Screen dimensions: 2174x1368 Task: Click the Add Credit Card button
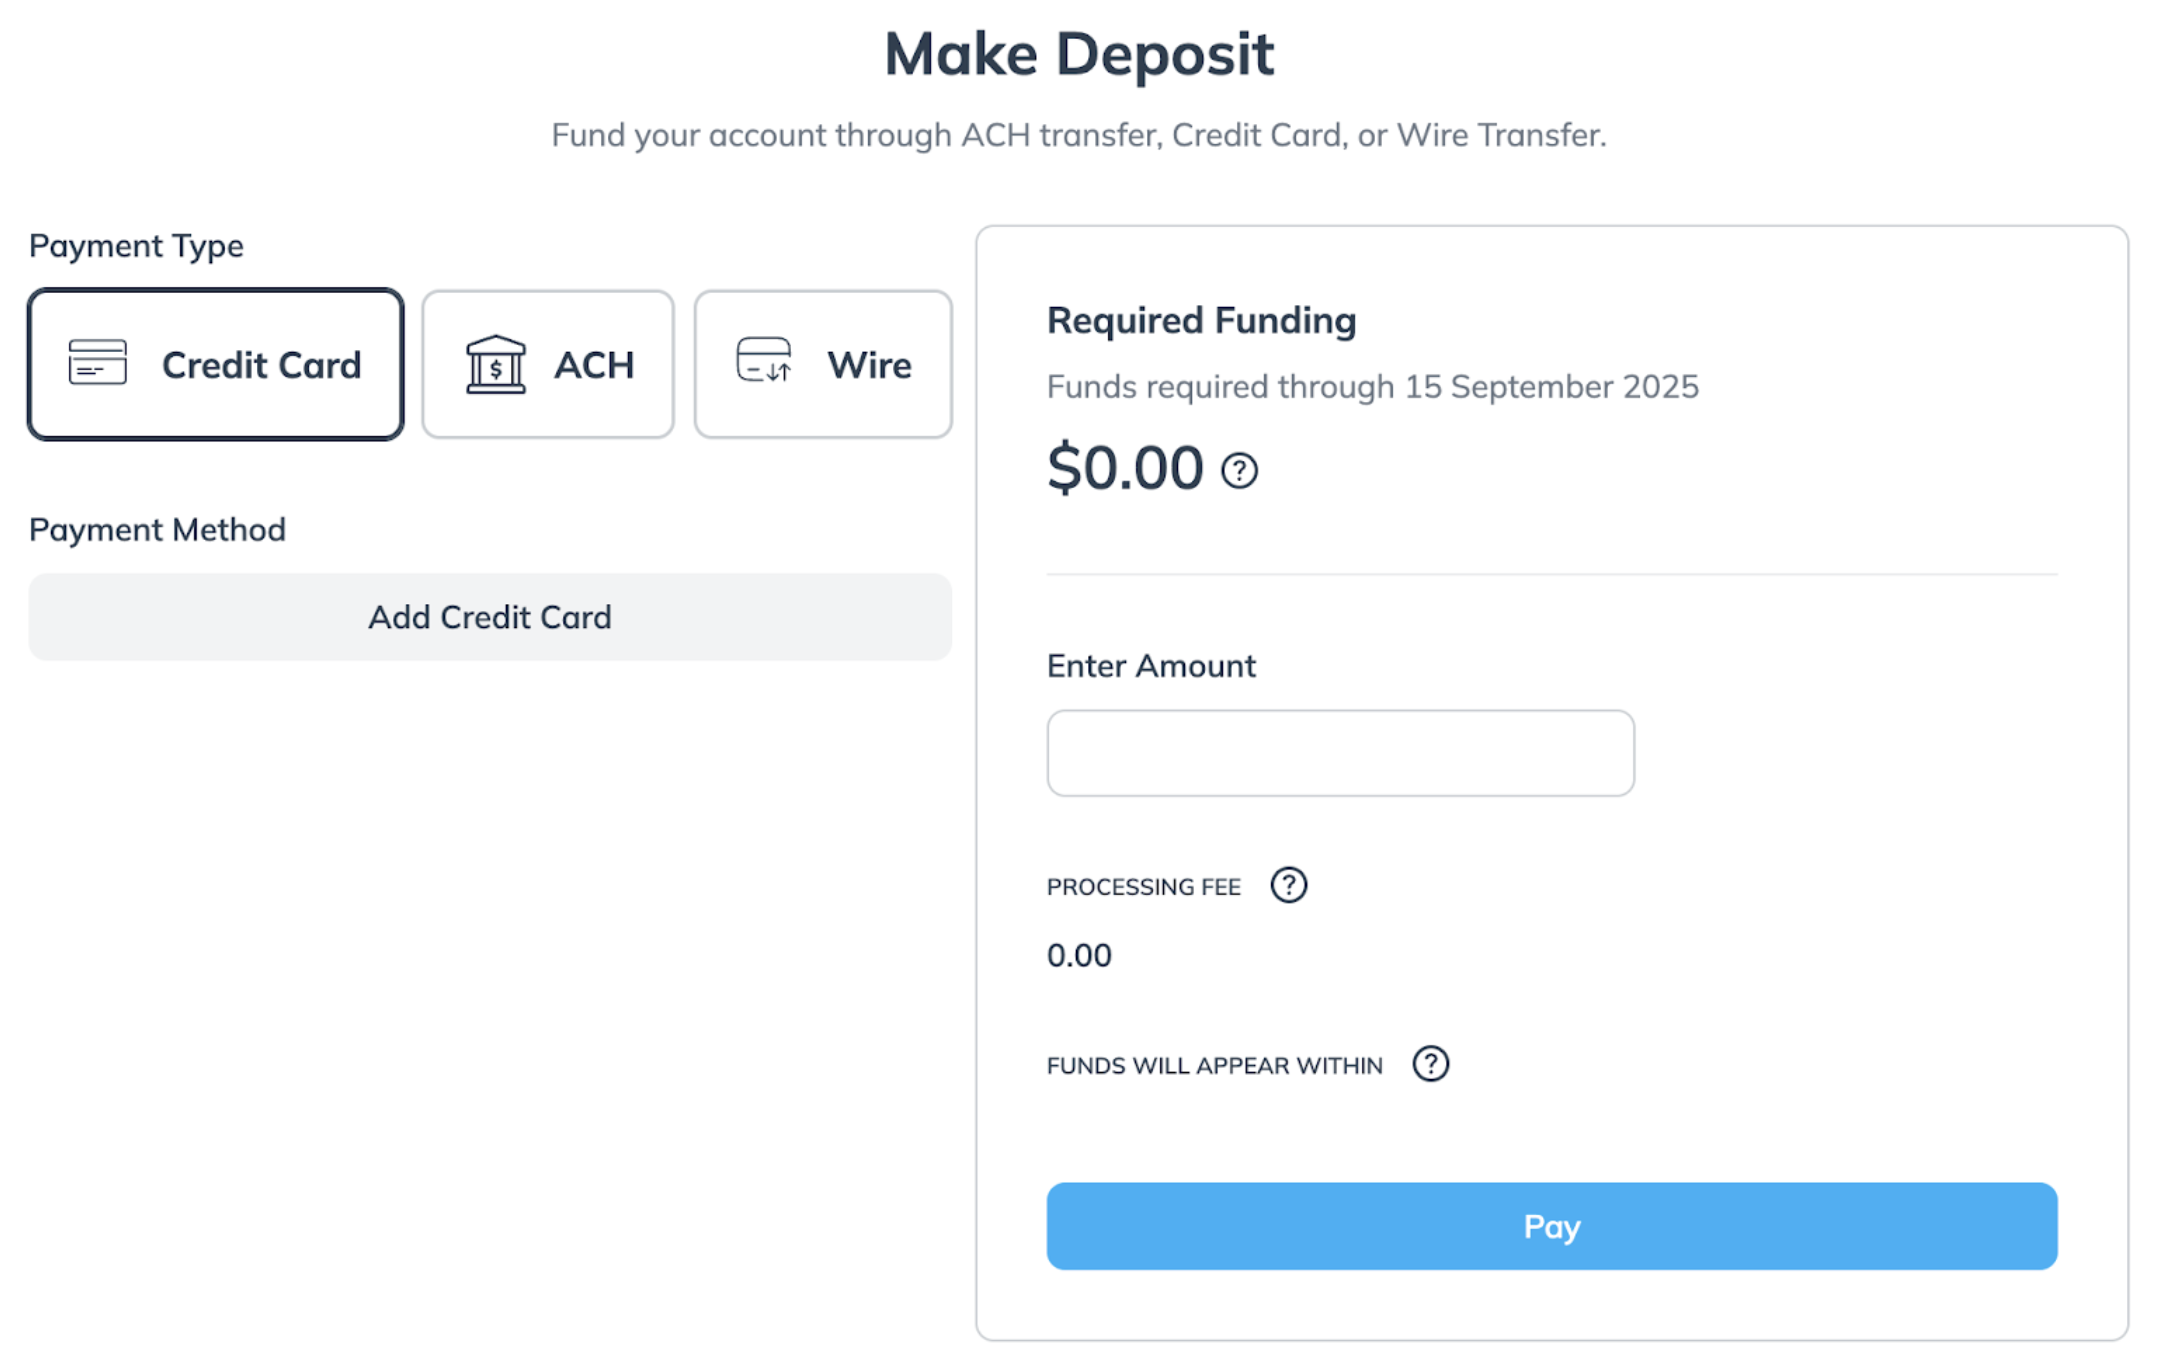490,617
